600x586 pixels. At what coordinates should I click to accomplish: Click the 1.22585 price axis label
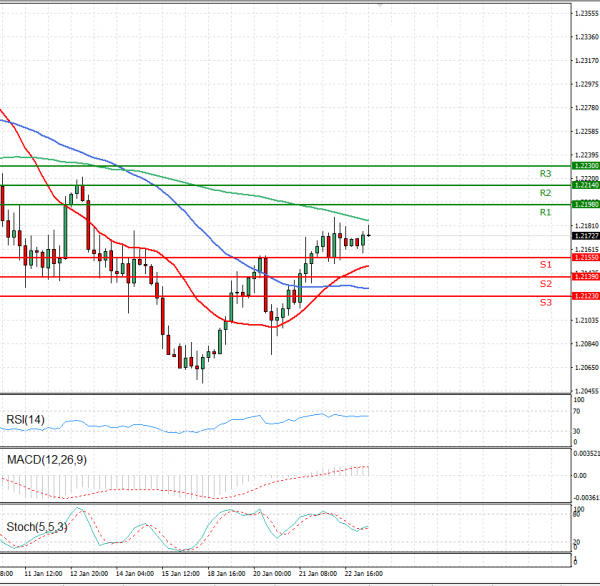click(x=587, y=131)
